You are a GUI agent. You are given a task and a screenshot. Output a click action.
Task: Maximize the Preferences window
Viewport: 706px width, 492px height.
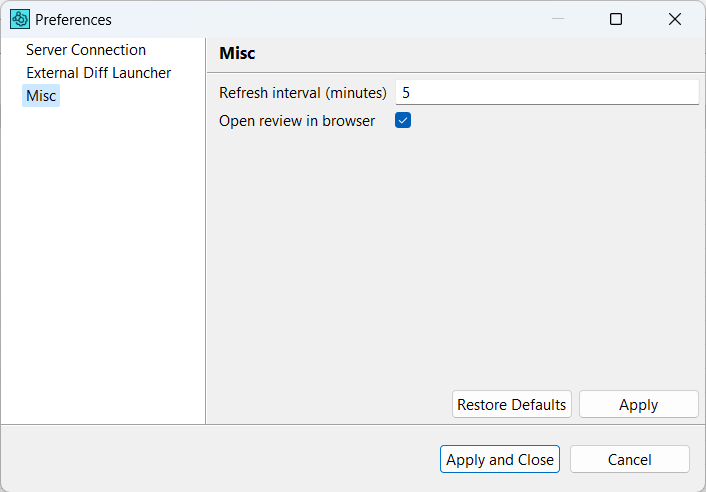(x=616, y=19)
